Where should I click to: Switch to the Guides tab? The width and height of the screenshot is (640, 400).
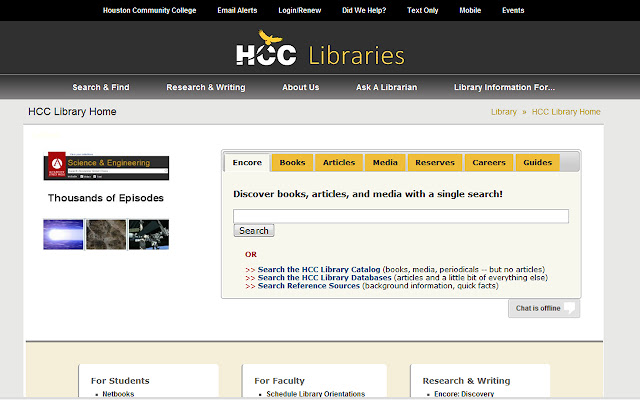tap(538, 162)
